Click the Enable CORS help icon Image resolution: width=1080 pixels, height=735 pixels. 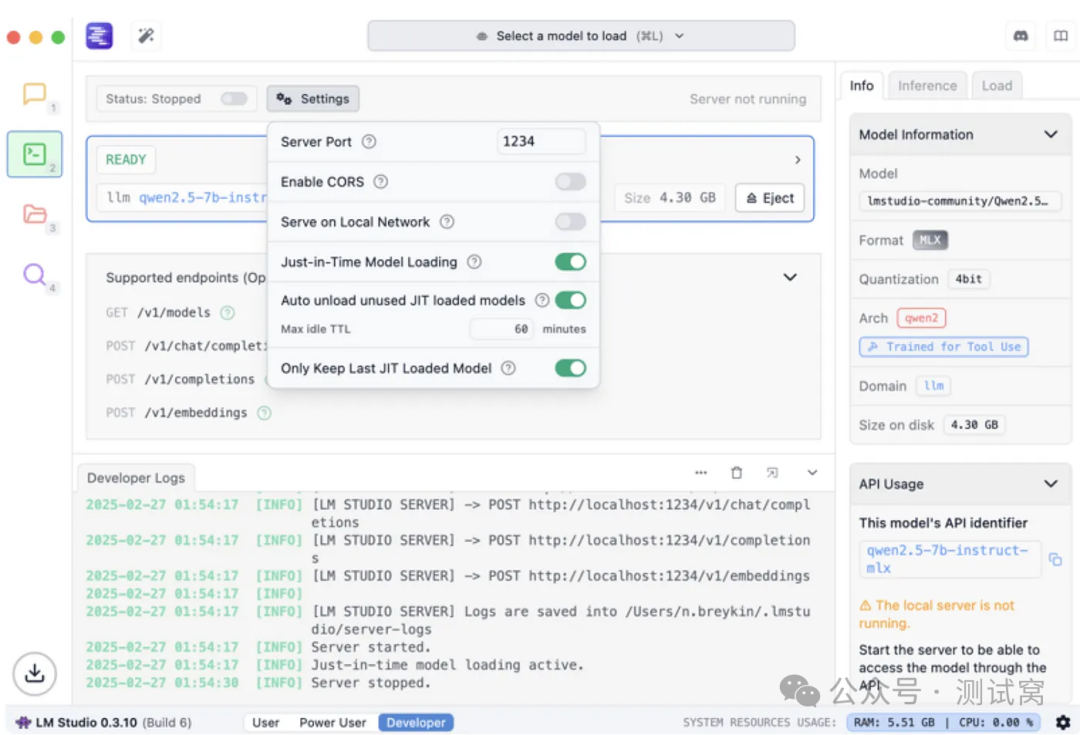(x=381, y=182)
